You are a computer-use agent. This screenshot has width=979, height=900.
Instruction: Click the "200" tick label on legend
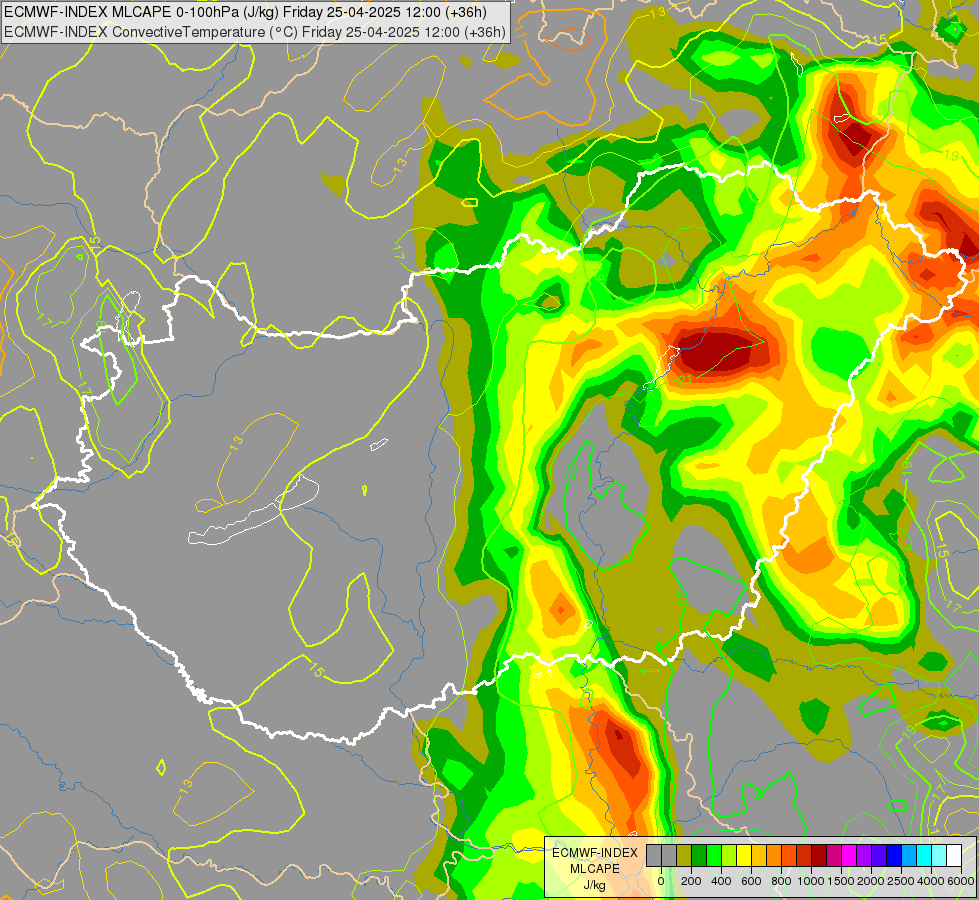coord(691,881)
